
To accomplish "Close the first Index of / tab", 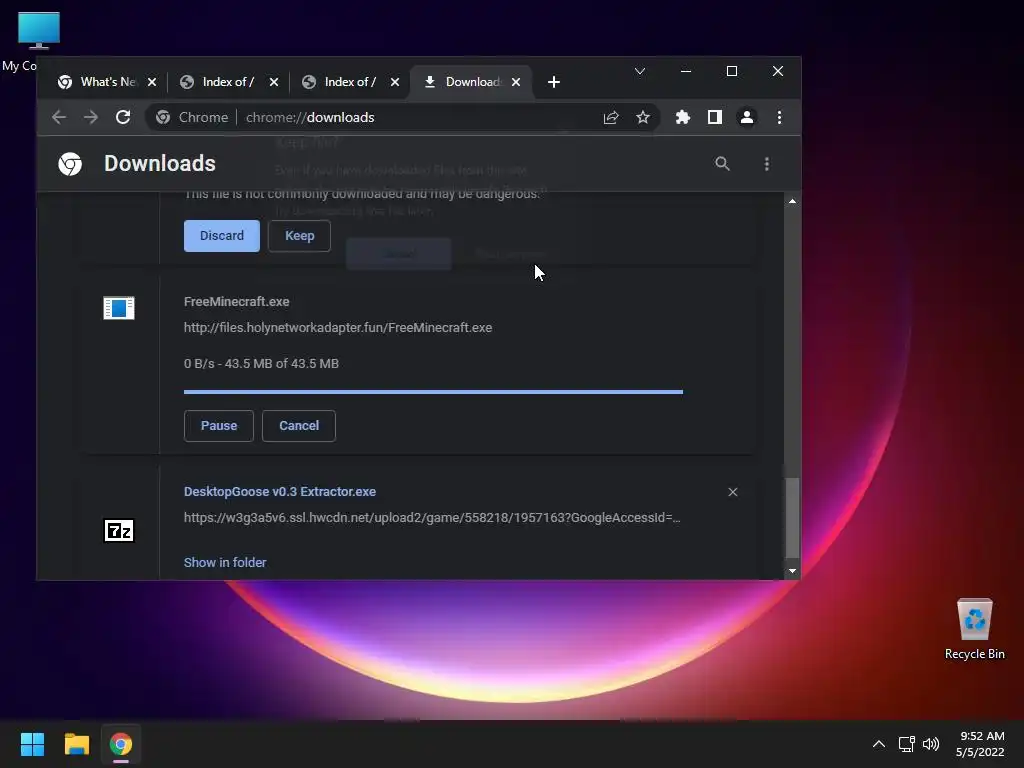I will 274,82.
